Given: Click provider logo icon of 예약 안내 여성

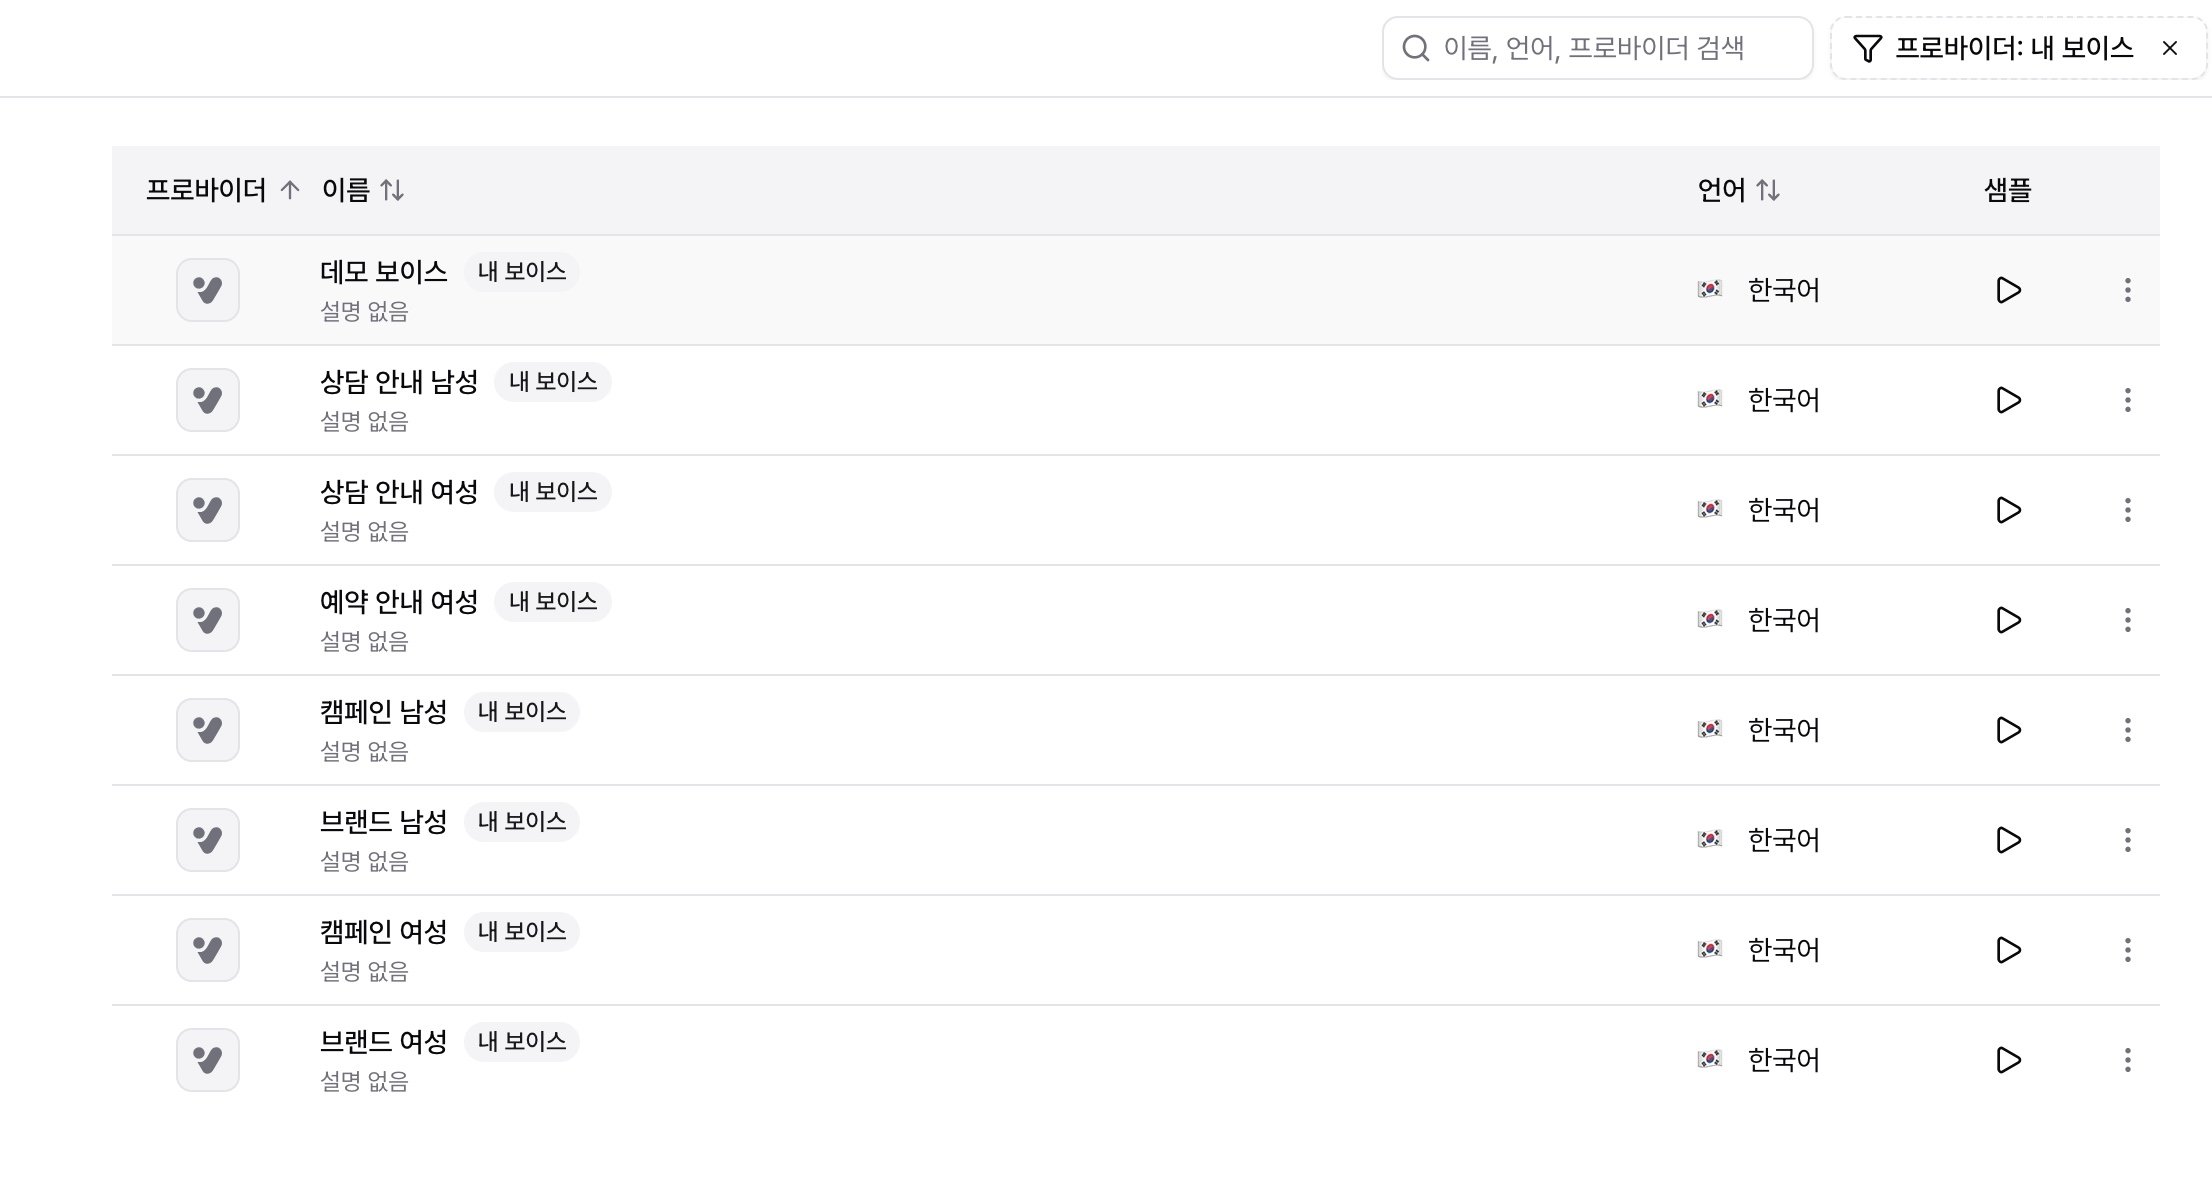Looking at the screenshot, I should 208,620.
